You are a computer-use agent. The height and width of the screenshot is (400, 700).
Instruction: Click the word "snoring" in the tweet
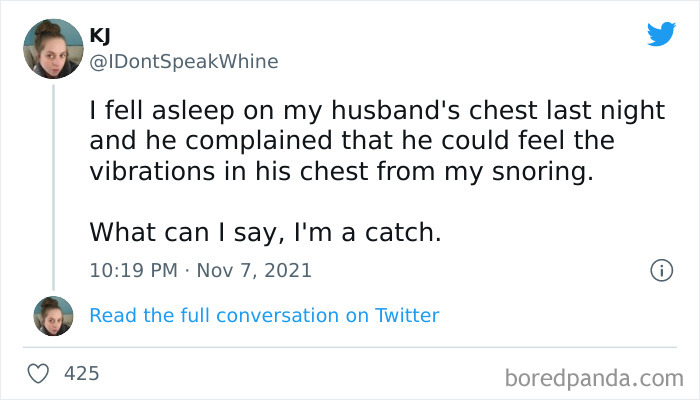[548, 170]
